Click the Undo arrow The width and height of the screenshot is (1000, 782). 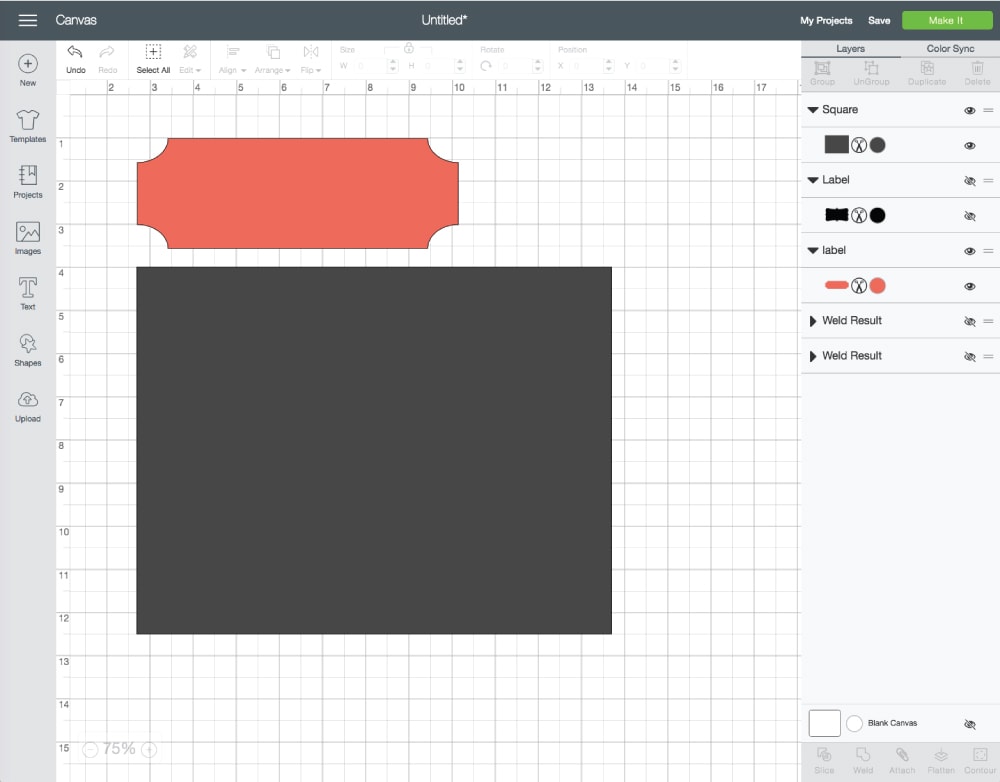pos(75,53)
